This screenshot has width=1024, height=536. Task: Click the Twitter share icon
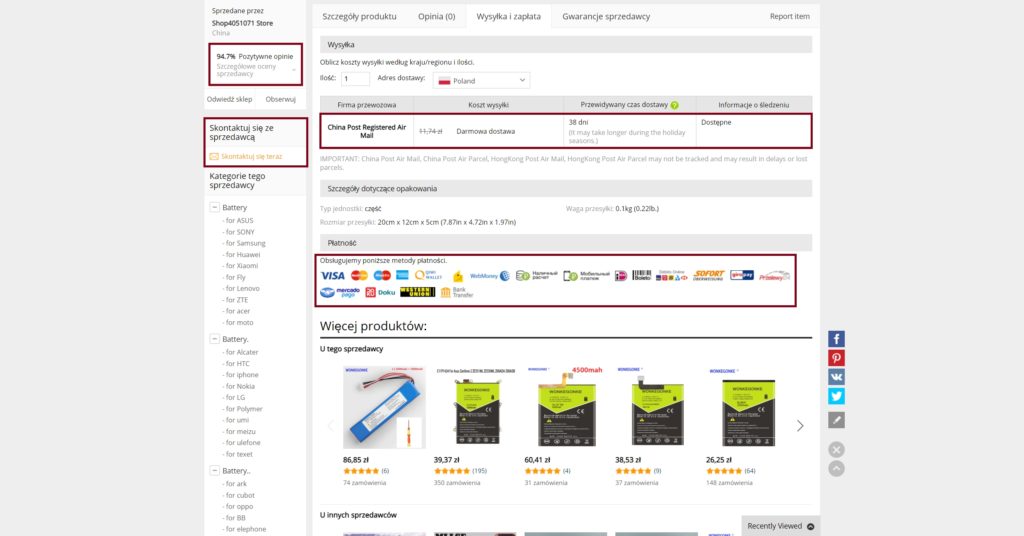coord(836,396)
